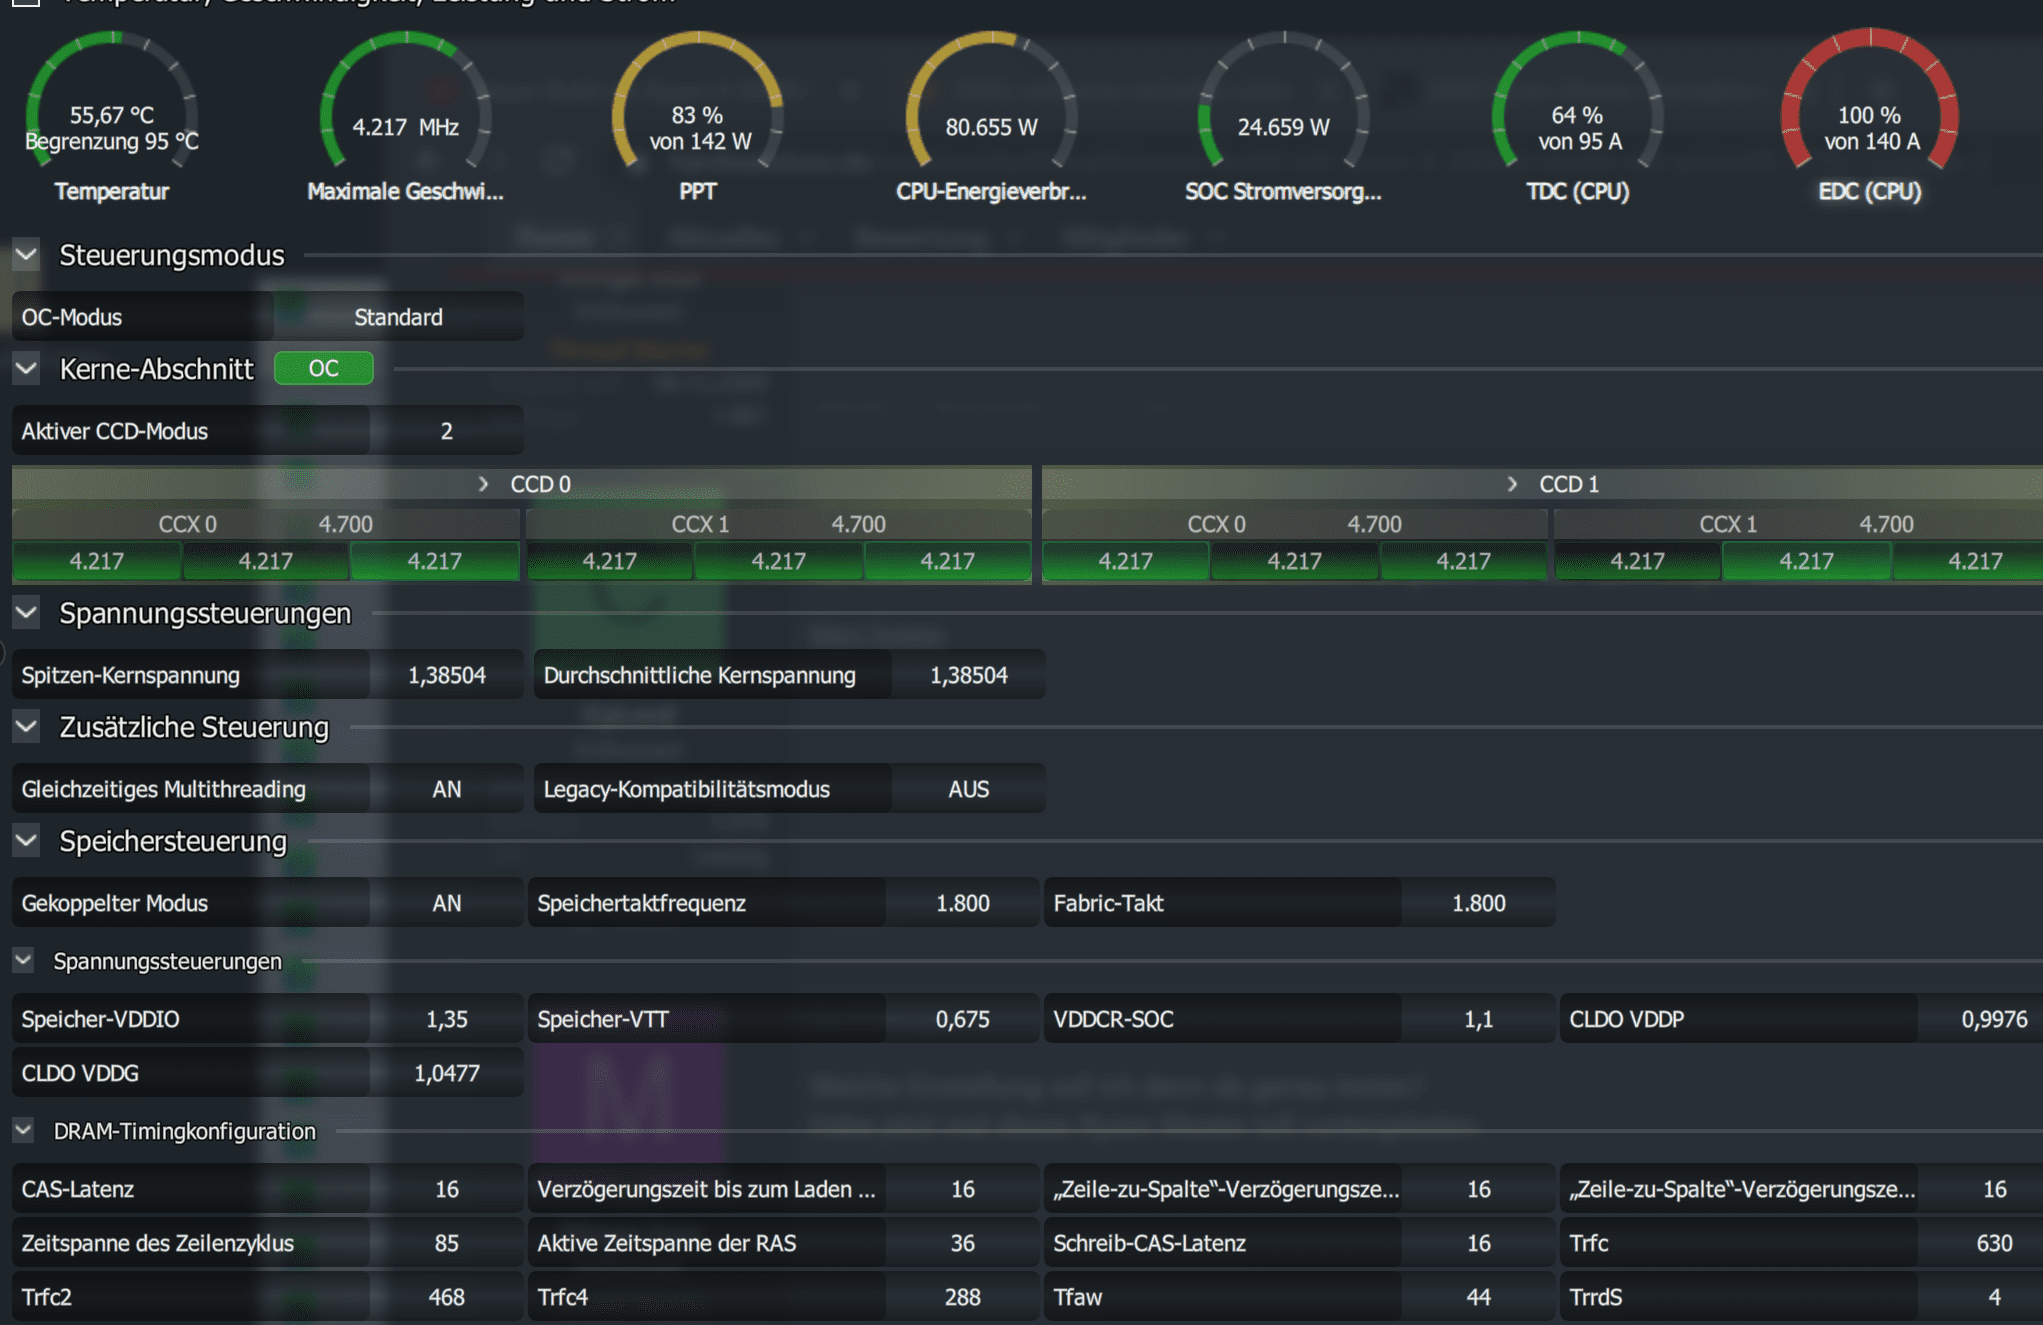Select CCD 1 CCX 0 header 4.700
The width and height of the screenshot is (2043, 1325).
tap(1375, 524)
